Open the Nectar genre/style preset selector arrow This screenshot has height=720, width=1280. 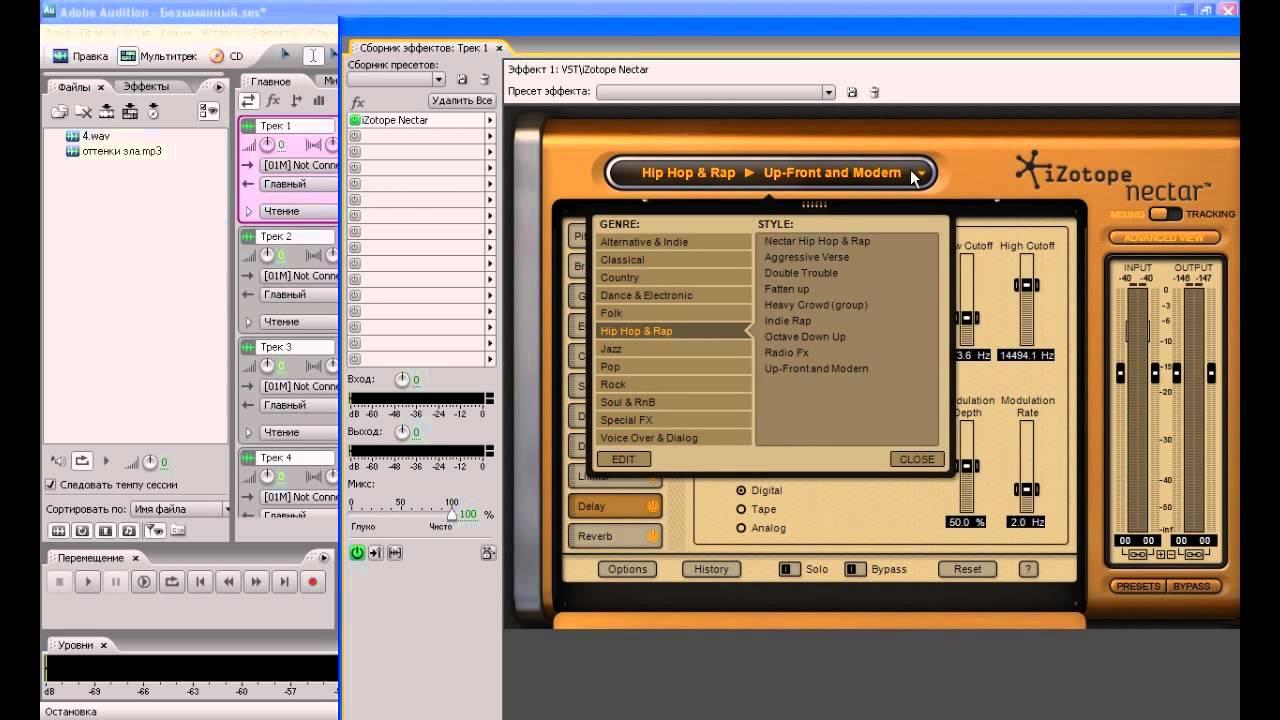point(919,172)
